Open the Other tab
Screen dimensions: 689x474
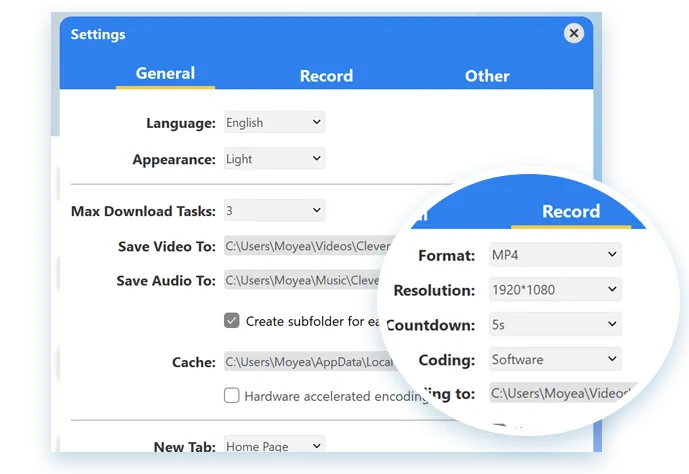(487, 76)
